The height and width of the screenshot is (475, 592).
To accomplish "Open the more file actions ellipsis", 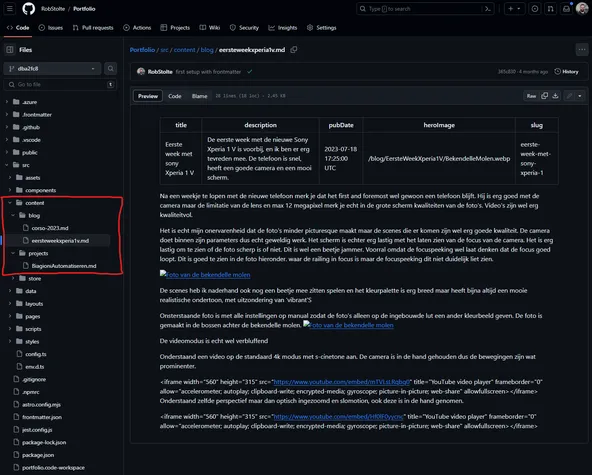I will tap(582, 49).
